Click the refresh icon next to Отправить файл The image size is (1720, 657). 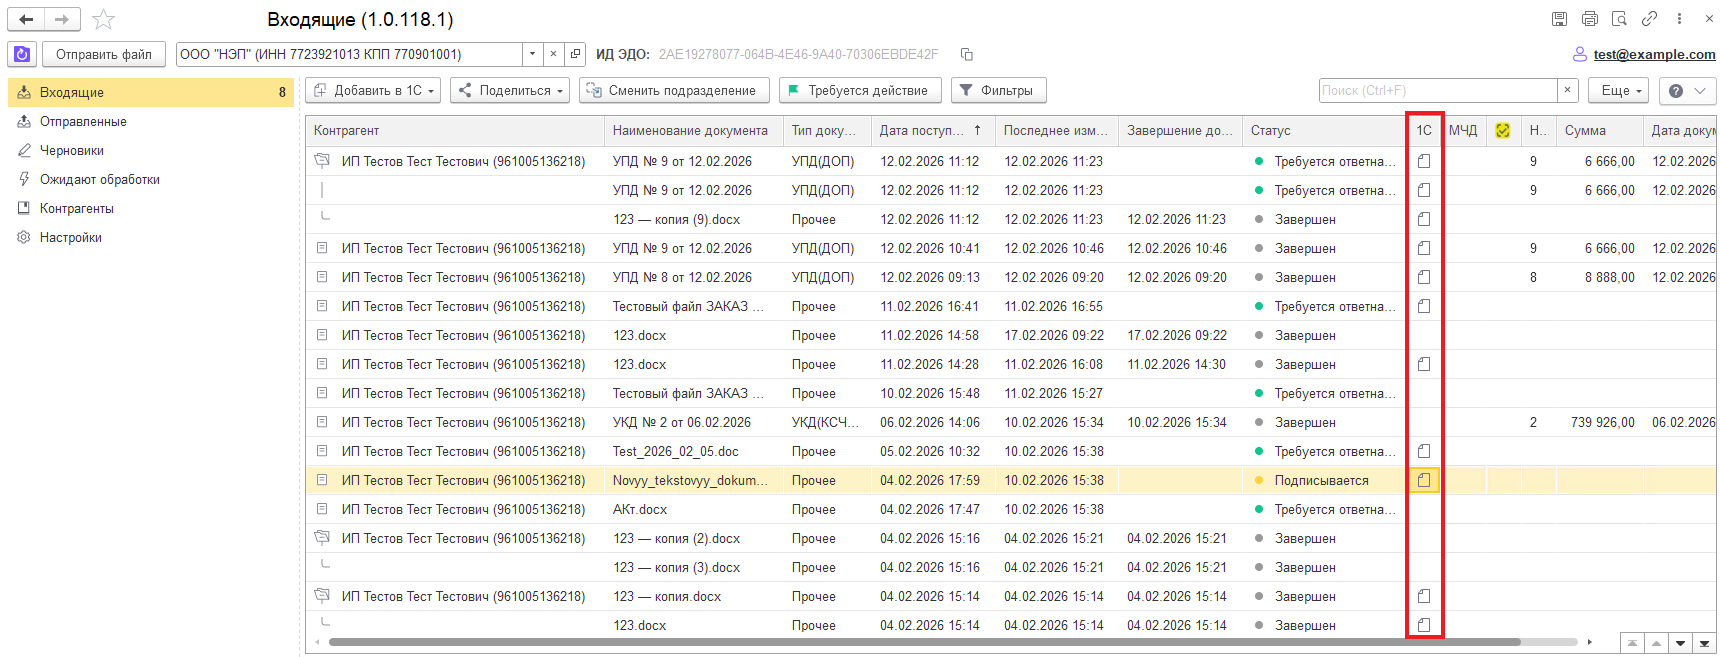coord(22,54)
